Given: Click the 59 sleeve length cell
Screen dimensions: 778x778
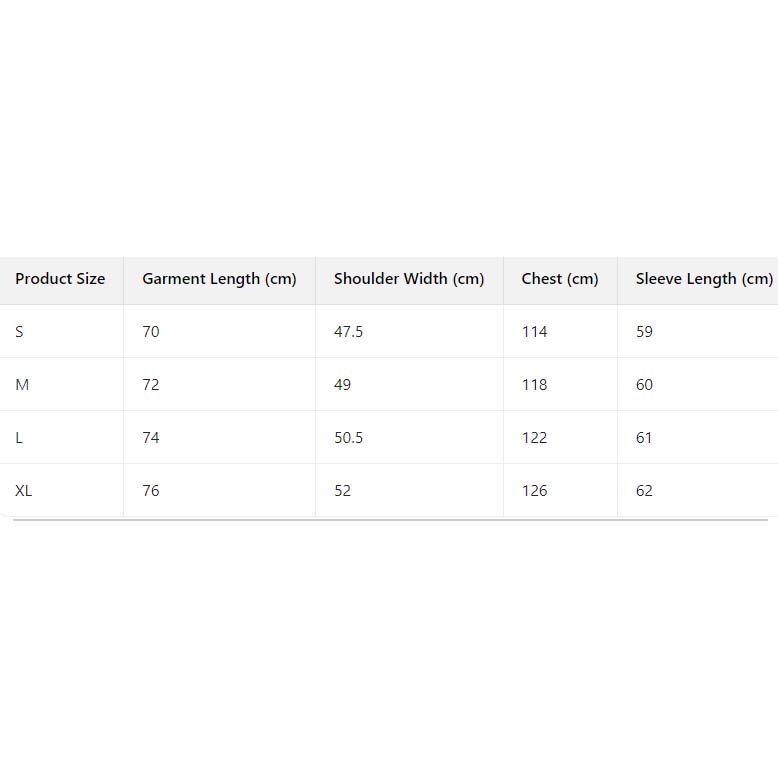Looking at the screenshot, I should click(x=644, y=332).
